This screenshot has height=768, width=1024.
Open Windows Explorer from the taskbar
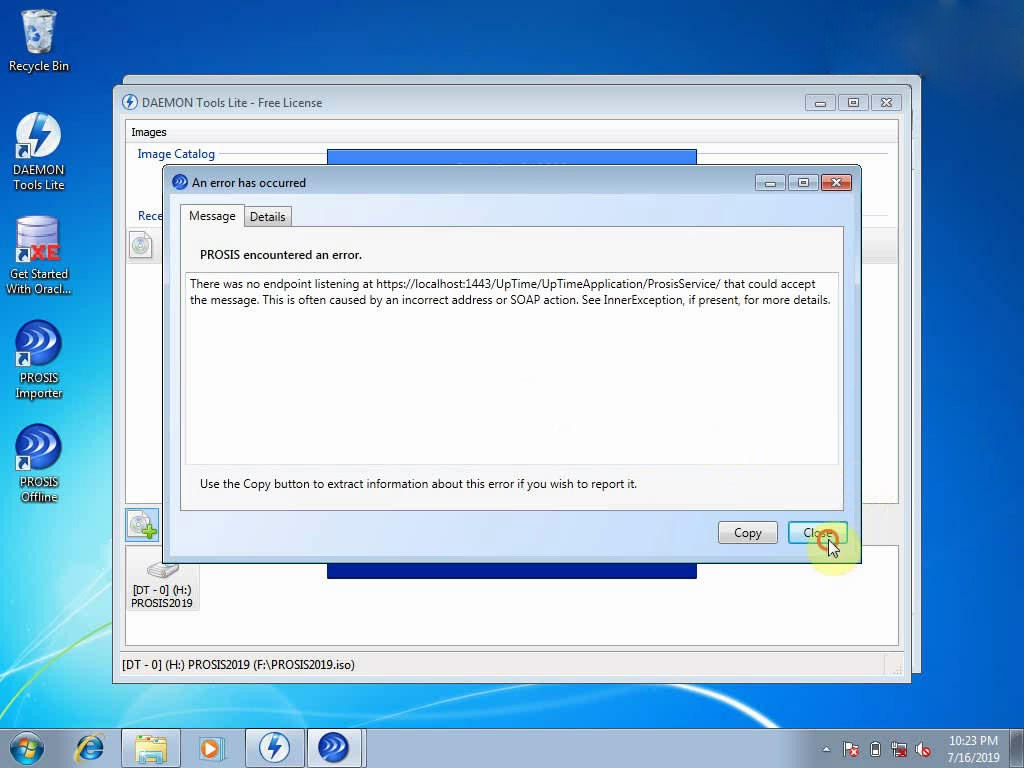[x=151, y=748]
